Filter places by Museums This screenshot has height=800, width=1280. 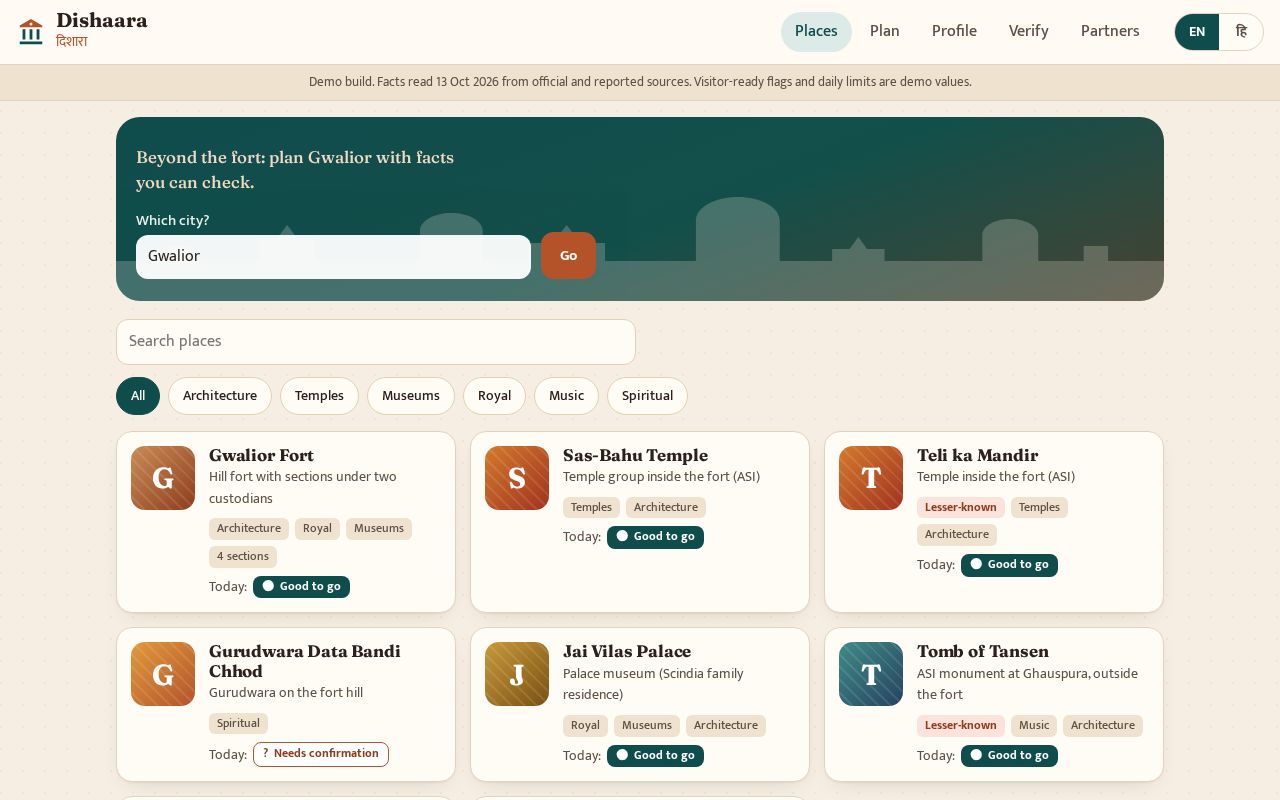[411, 396]
